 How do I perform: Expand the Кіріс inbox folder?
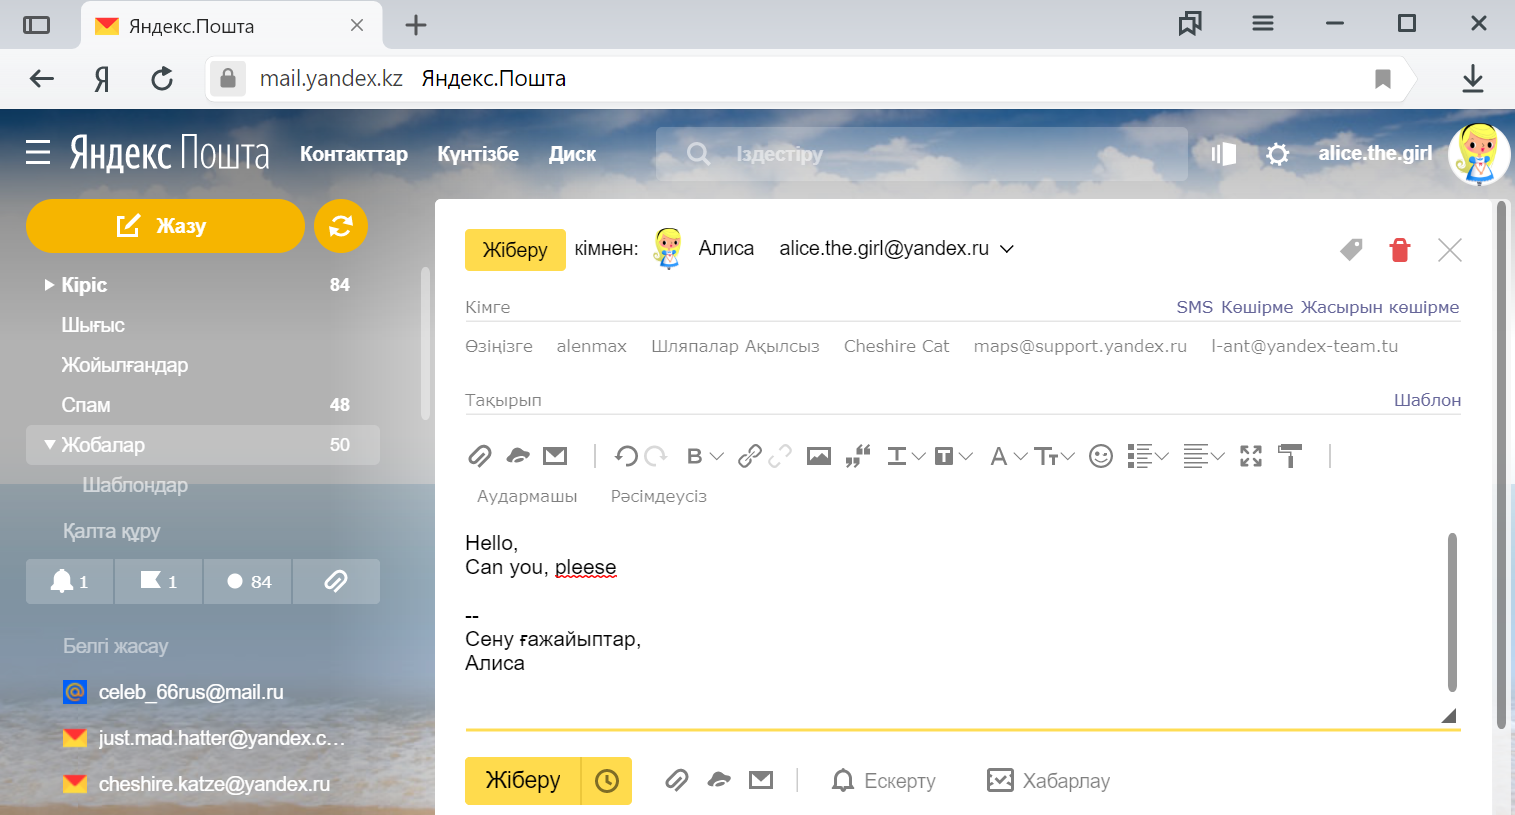tap(49, 285)
